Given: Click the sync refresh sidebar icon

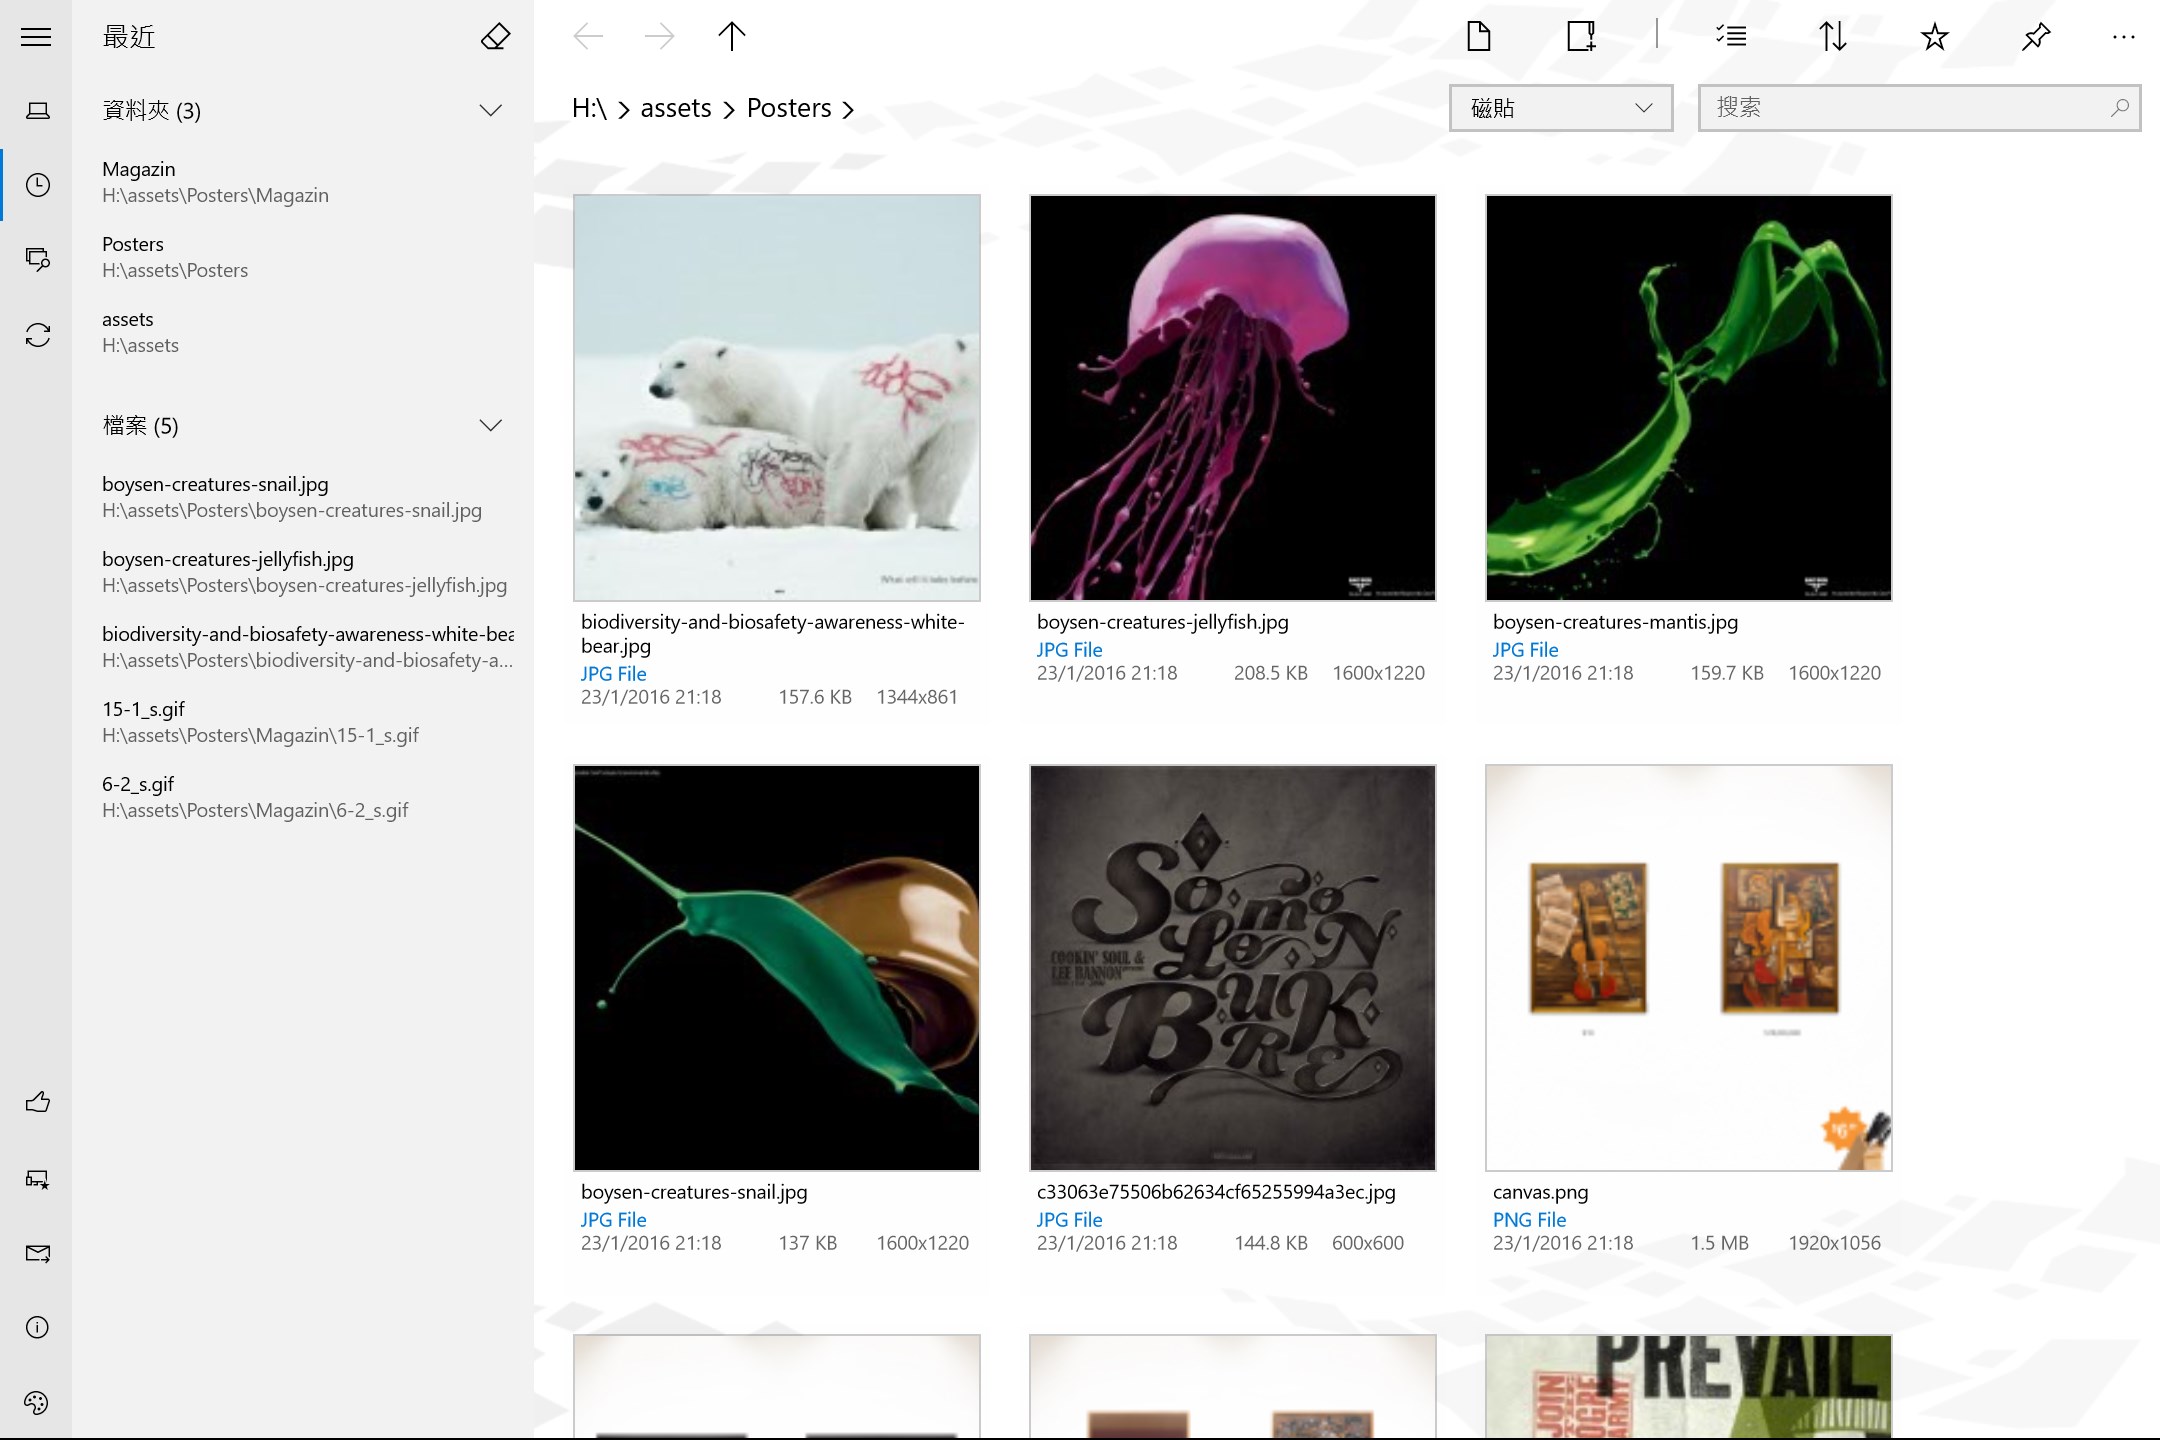Looking at the screenshot, I should point(37,335).
